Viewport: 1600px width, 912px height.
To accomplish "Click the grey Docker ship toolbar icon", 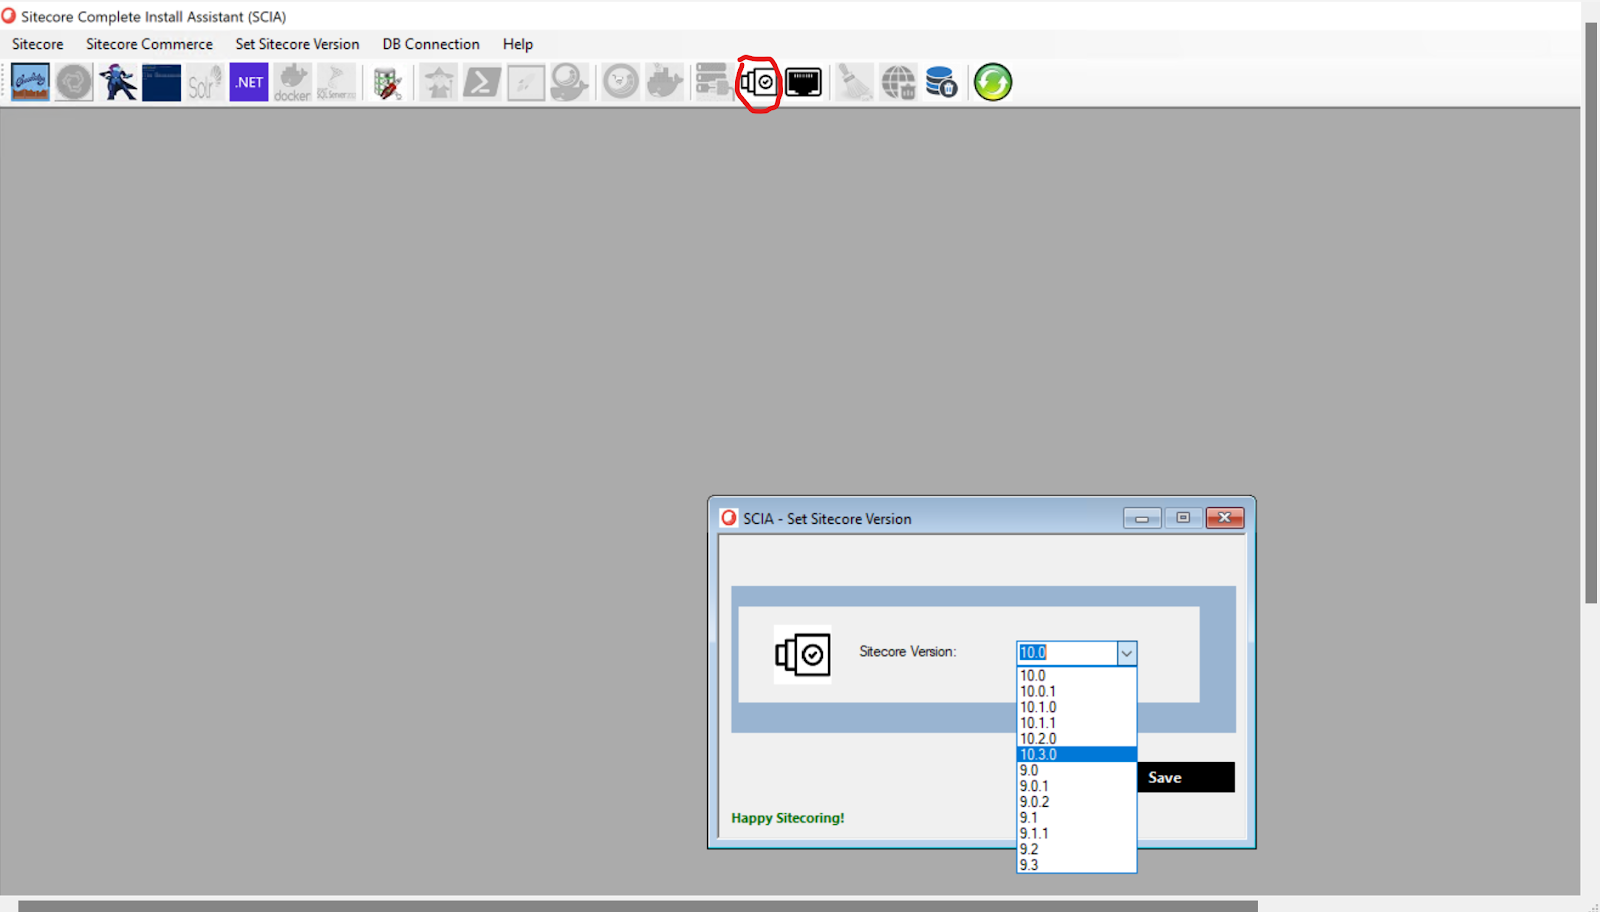I will coord(665,82).
